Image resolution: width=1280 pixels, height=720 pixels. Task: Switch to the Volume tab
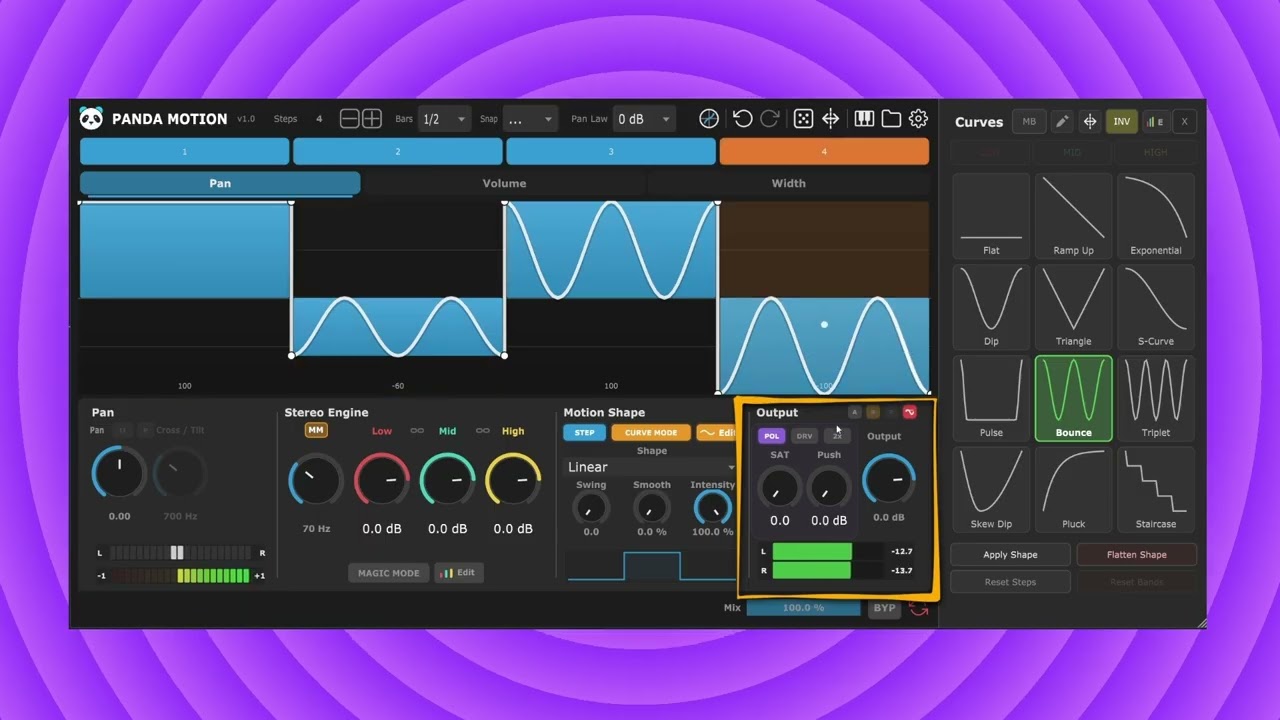504,183
